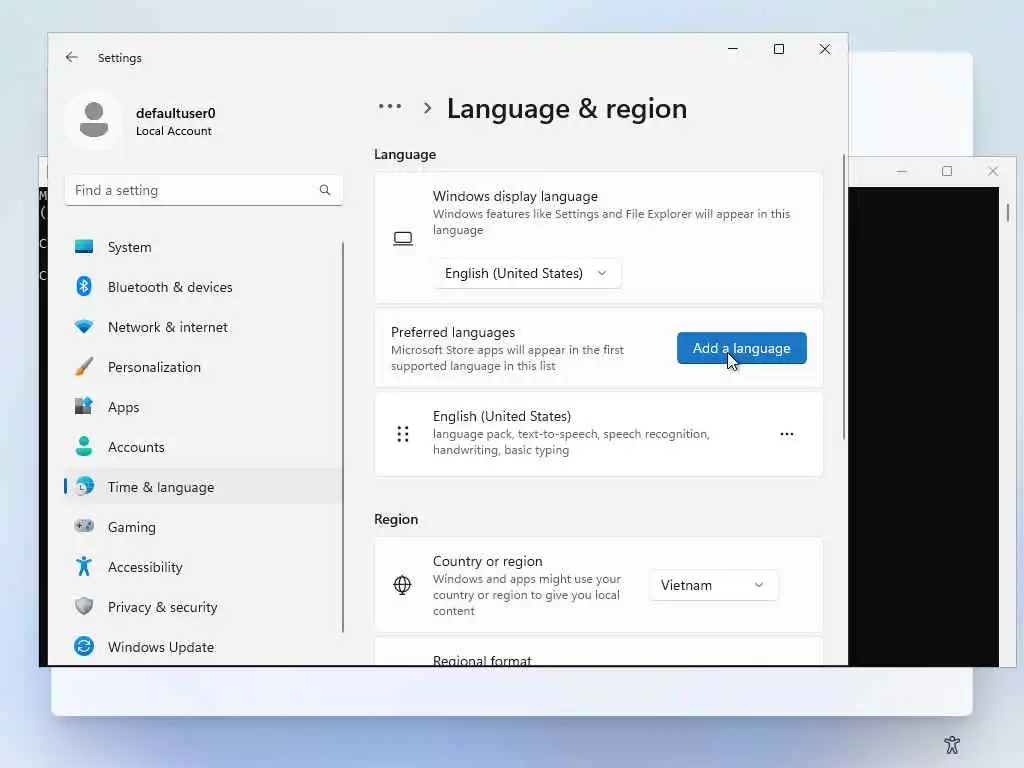Image resolution: width=1024 pixels, height=768 pixels.
Task: Click the English (United States) language entry
Action: click(598, 434)
